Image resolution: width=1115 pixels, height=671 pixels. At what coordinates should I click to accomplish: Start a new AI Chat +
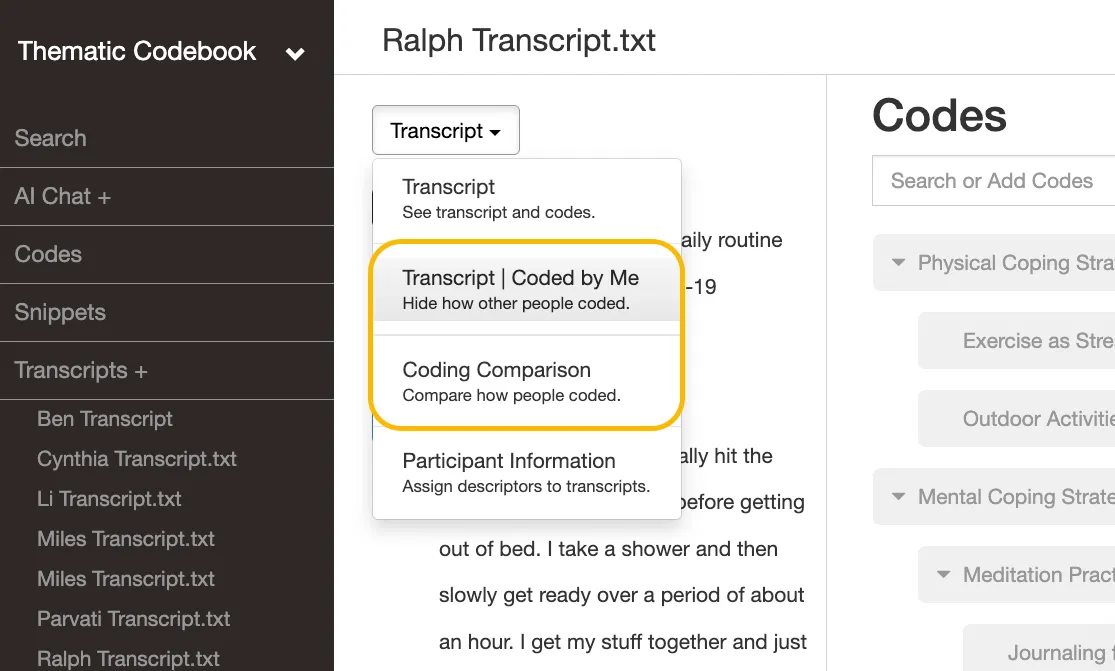tap(63, 196)
